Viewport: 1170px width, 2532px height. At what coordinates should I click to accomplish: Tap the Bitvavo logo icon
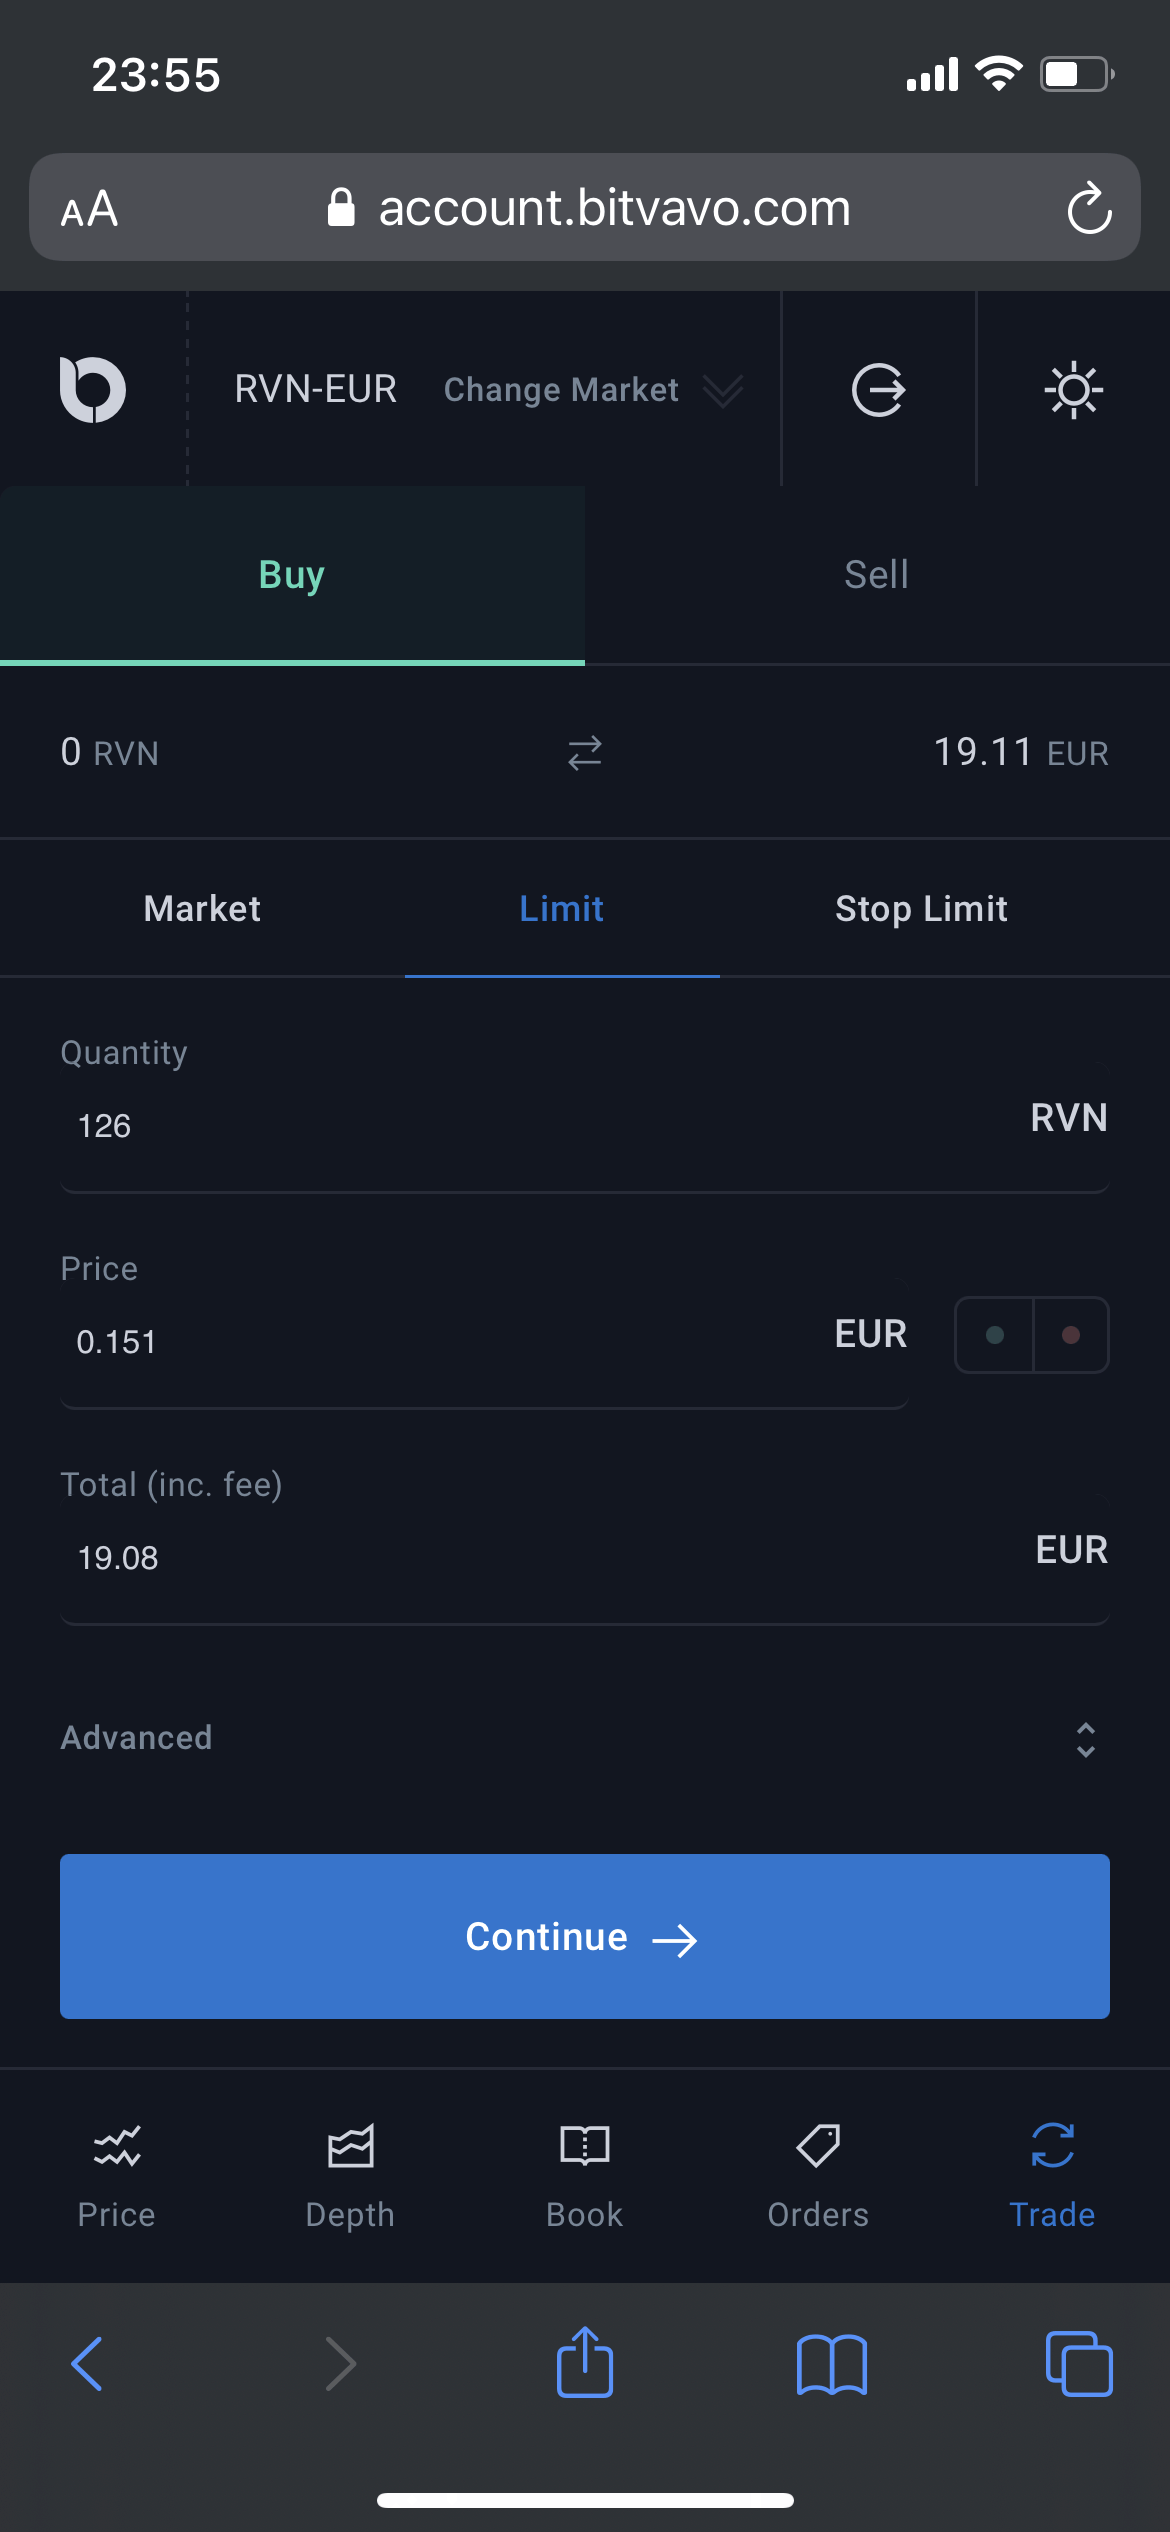[x=93, y=389]
